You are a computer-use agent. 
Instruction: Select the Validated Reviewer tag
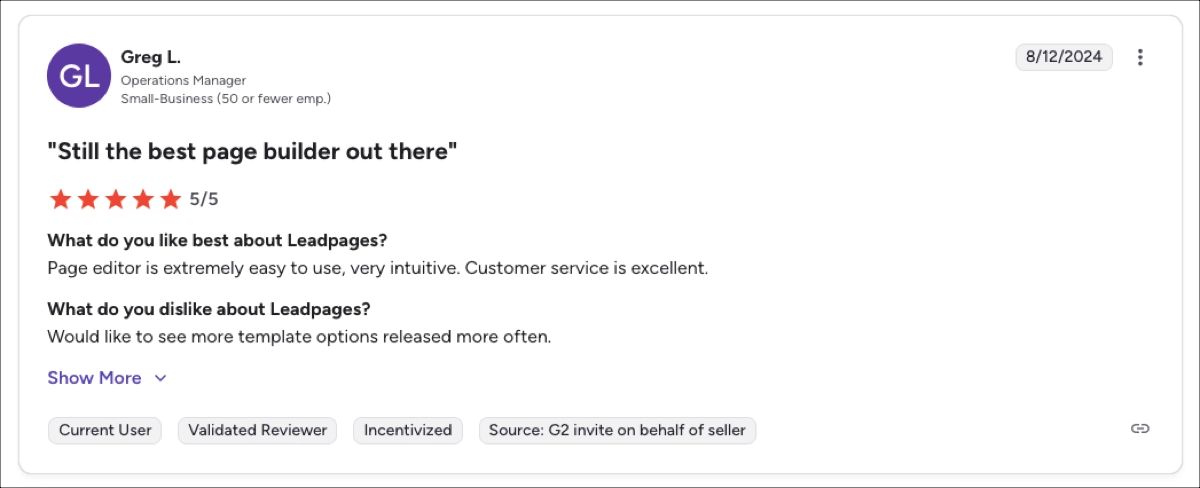click(257, 430)
